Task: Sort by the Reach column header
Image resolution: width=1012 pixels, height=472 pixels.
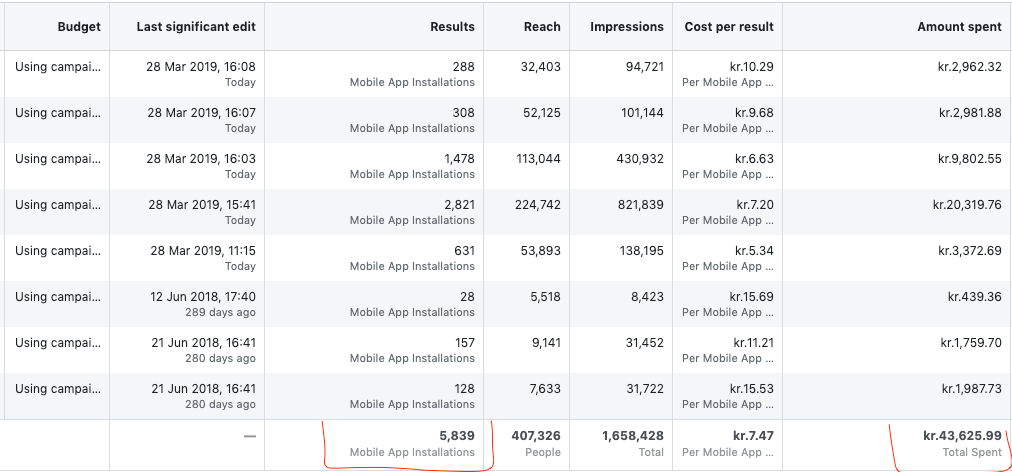Action: tap(542, 27)
